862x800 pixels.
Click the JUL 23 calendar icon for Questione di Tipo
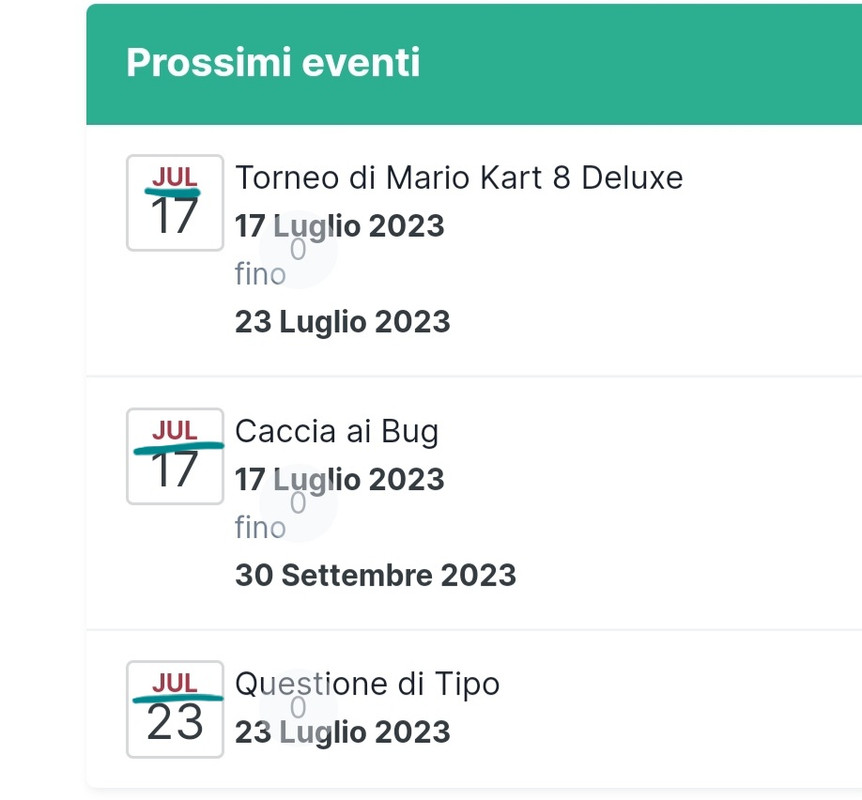click(x=175, y=709)
